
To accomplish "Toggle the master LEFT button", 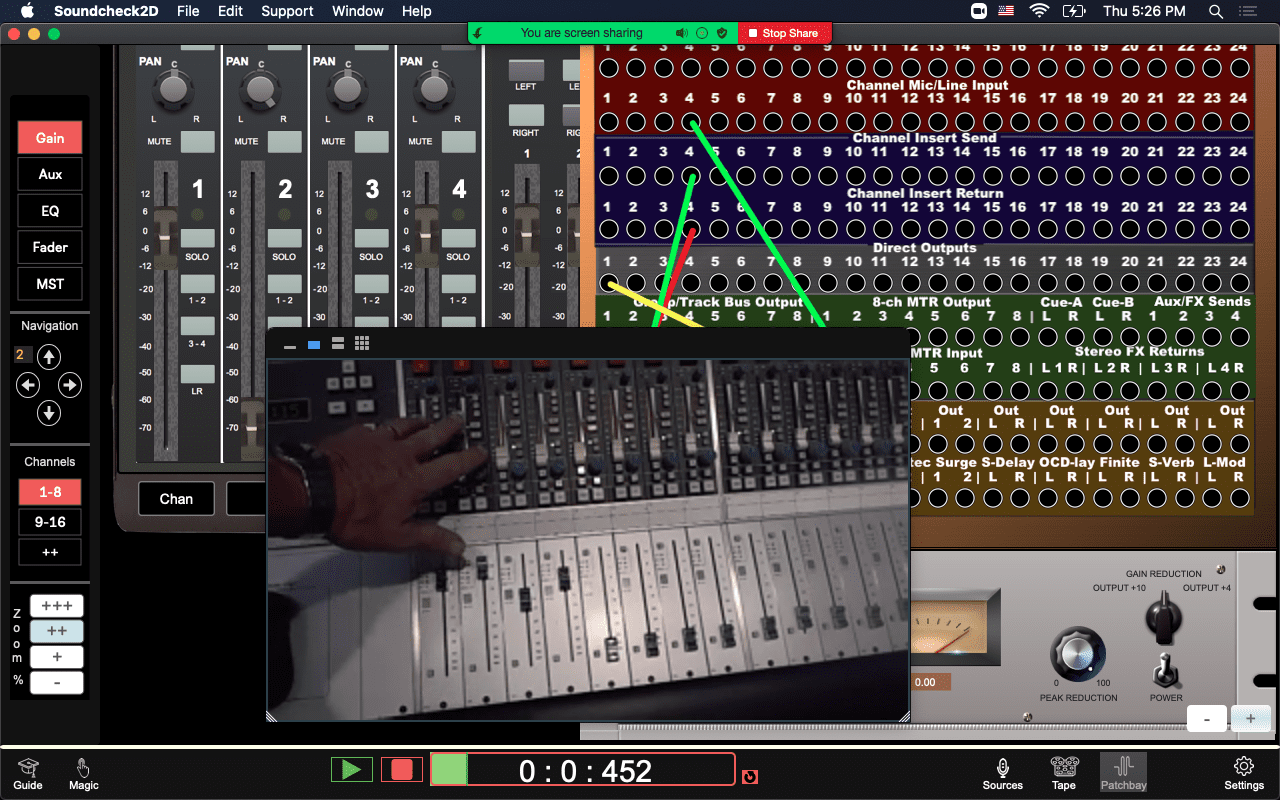I will click(x=526, y=70).
